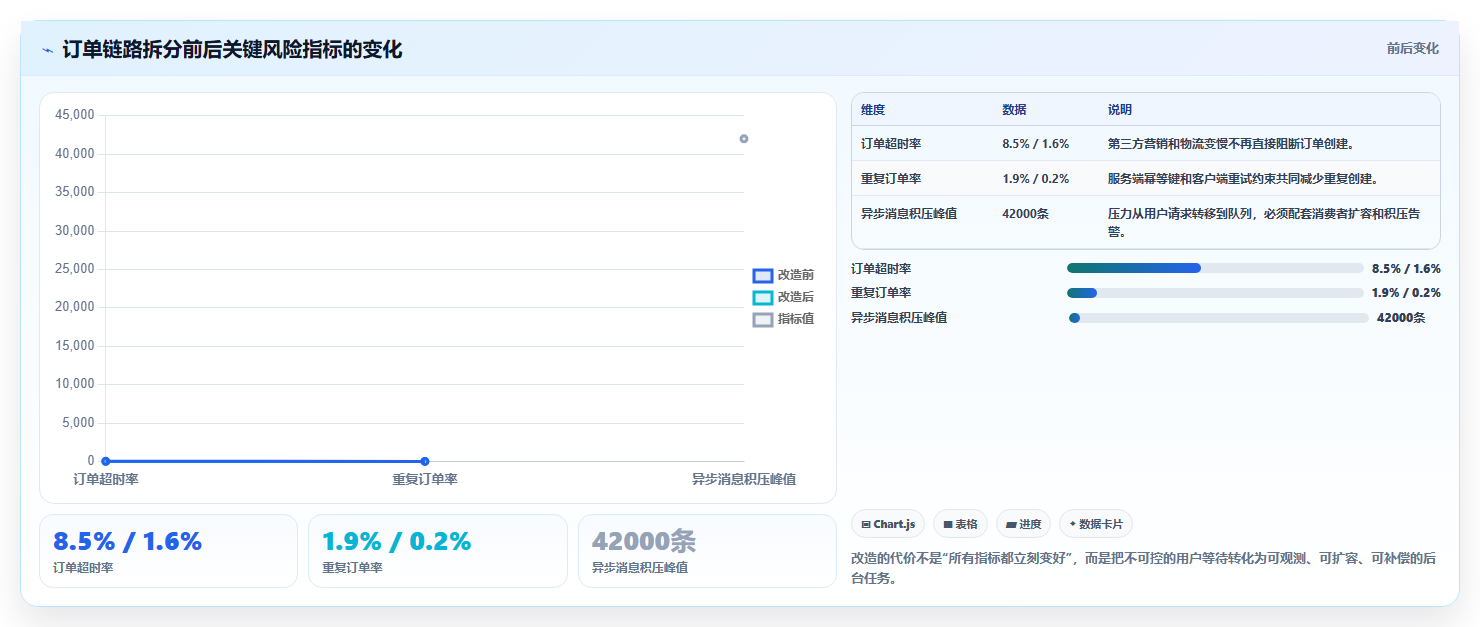
Task: Open the 8.5% / 1.6% data card
Action: [x=168, y=551]
